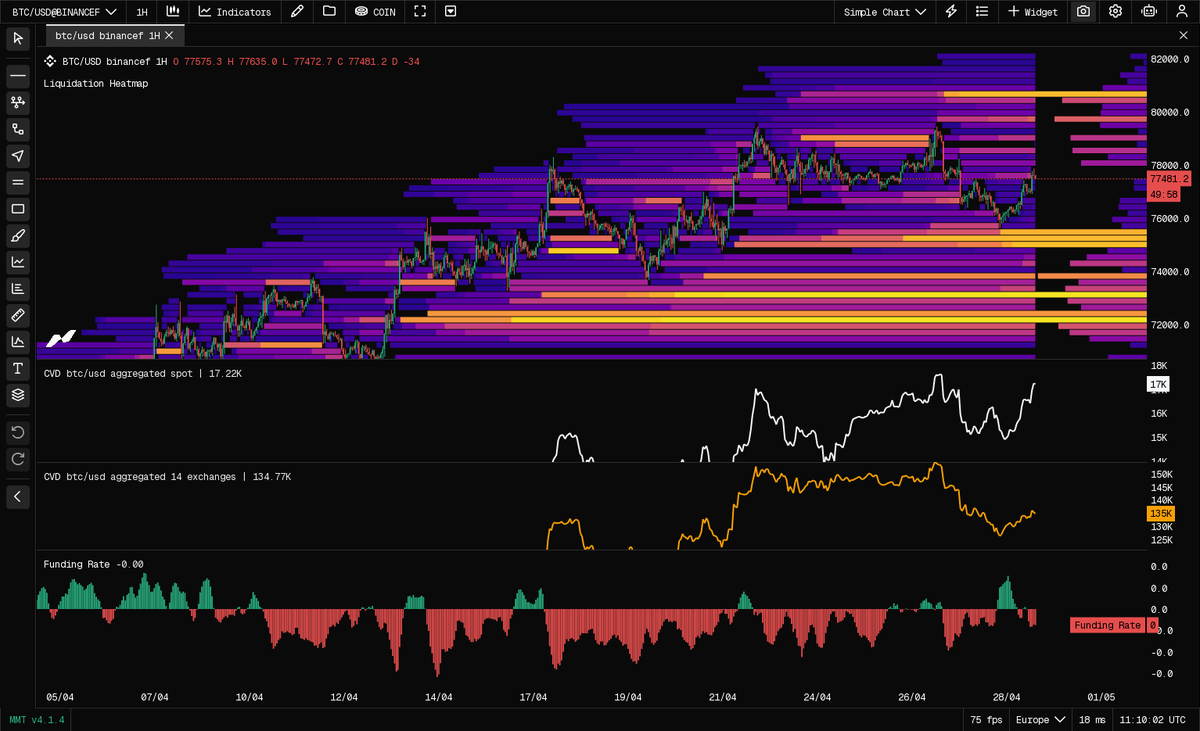
Task: Select the volume profile bars tool
Action: pyautogui.click(x=17, y=288)
